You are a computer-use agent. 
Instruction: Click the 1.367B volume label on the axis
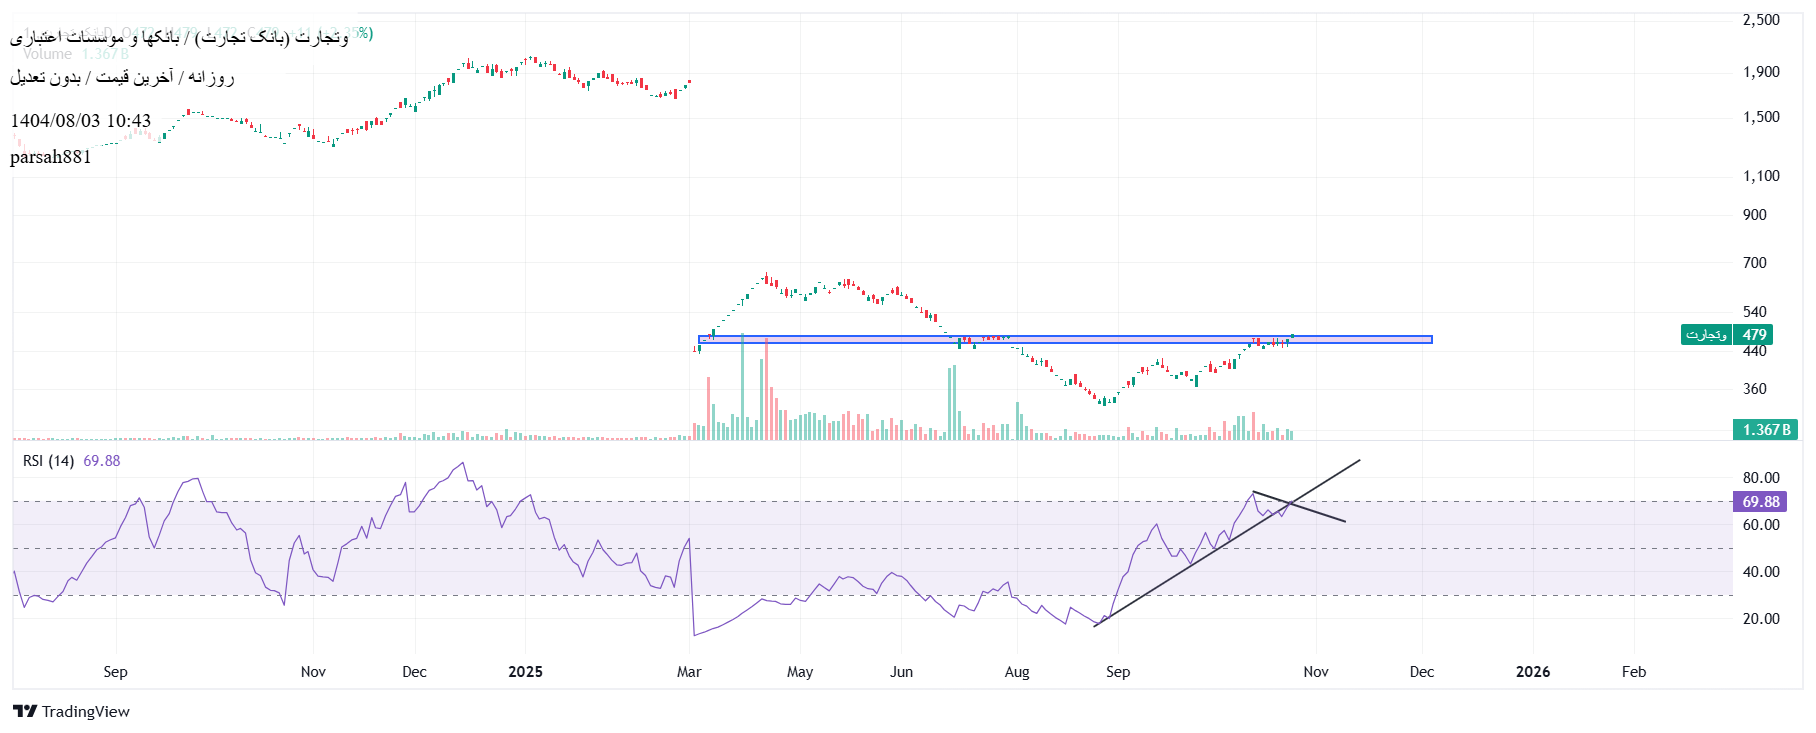point(1765,430)
